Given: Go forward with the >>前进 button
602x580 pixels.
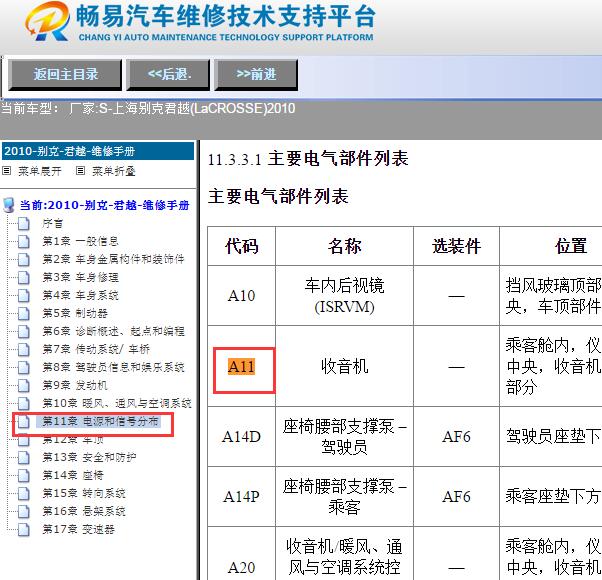Looking at the screenshot, I should (256, 74).
